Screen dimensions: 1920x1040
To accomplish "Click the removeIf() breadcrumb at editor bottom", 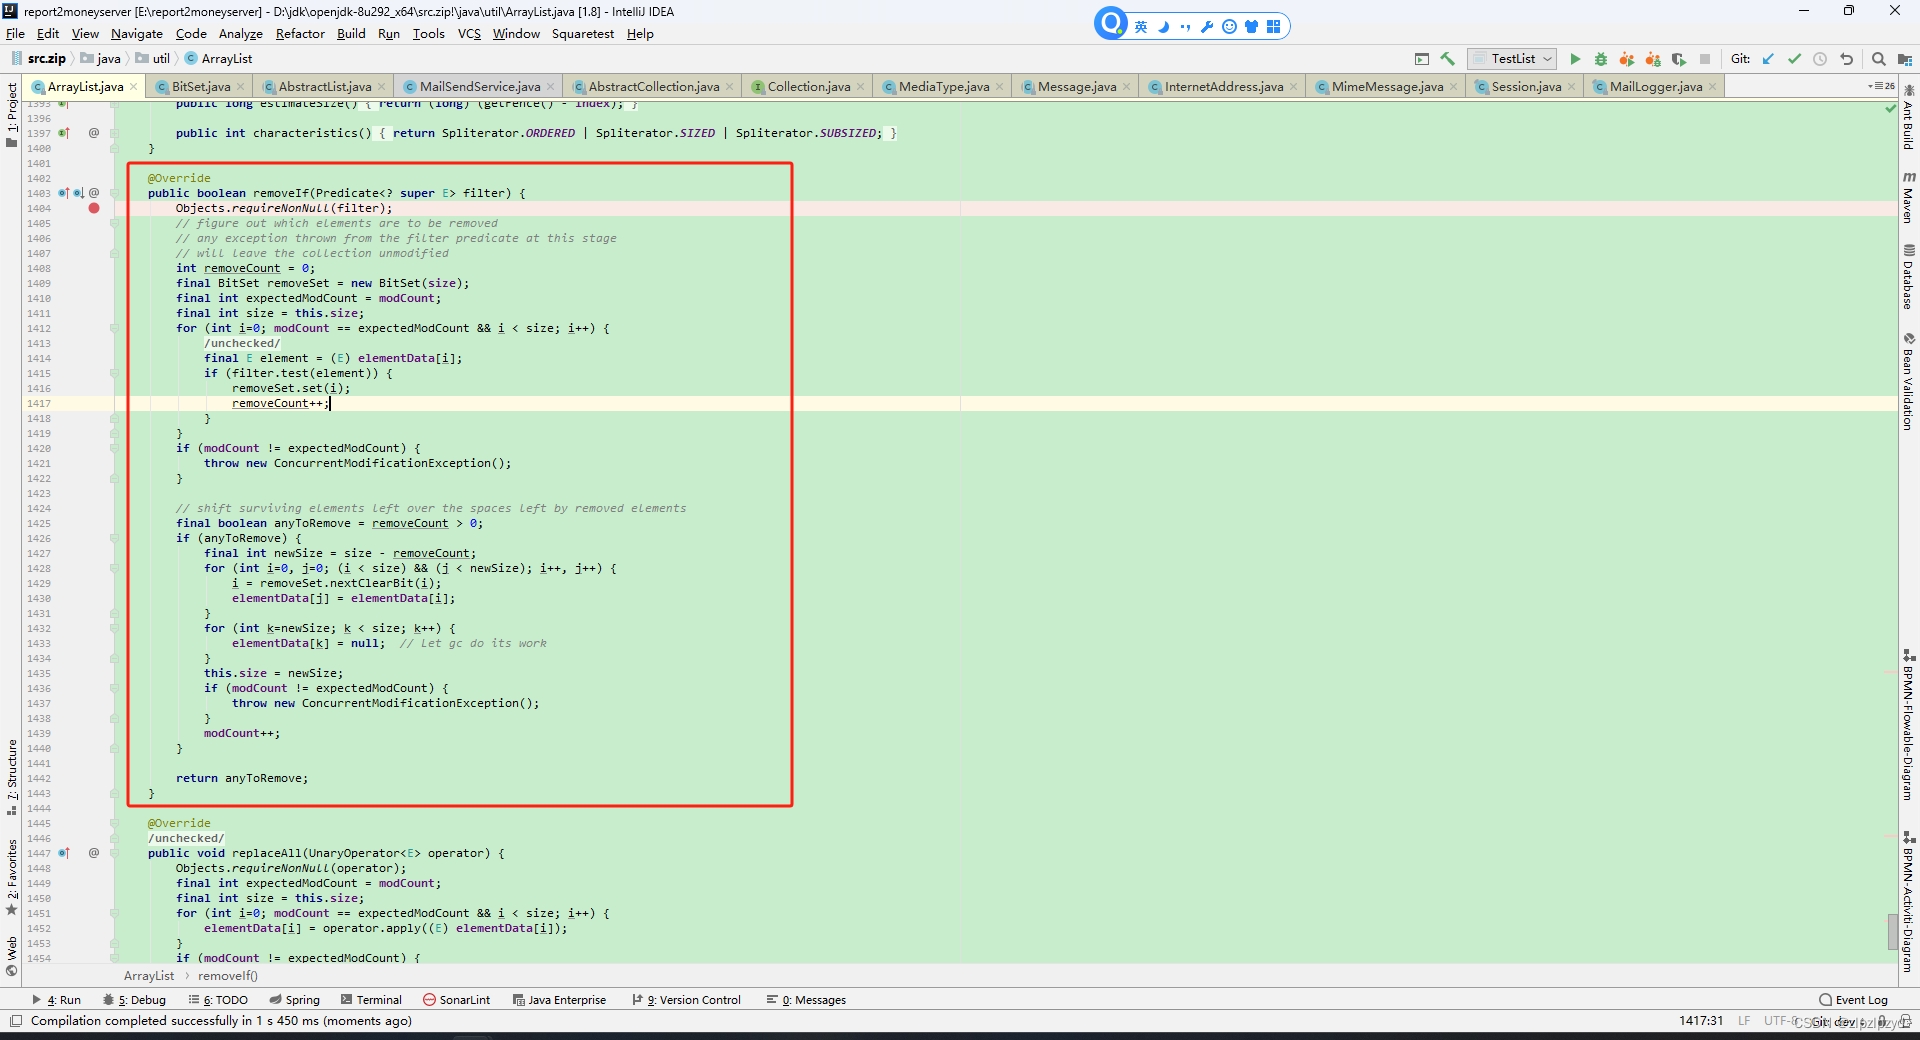I will tap(228, 976).
